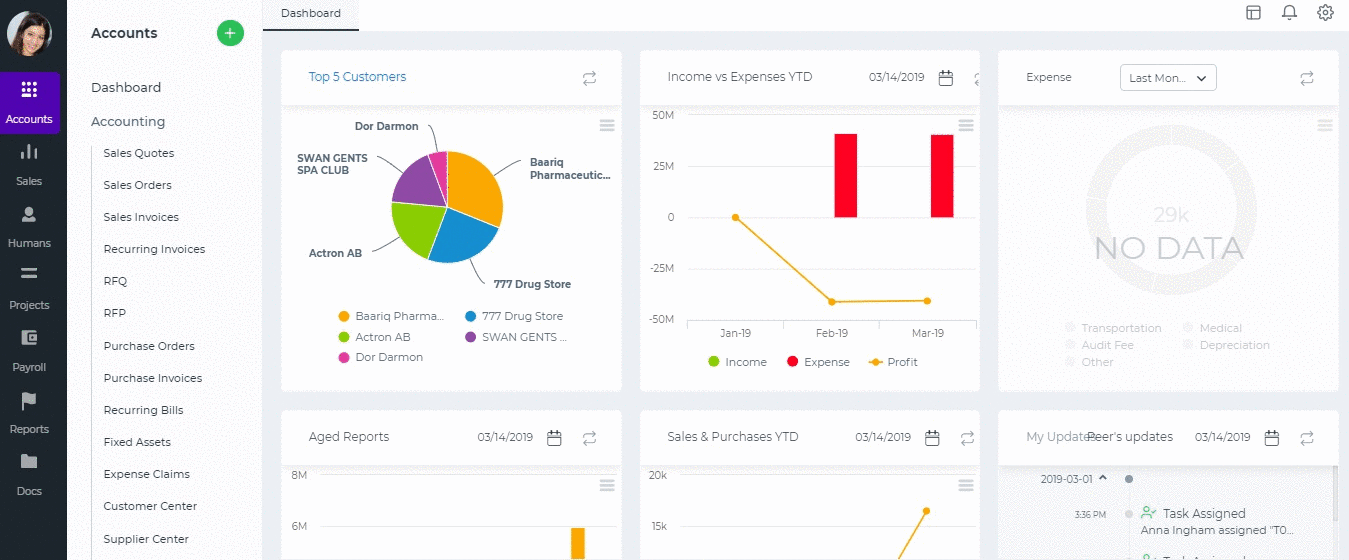This screenshot has width=1349, height=560.
Task: Open calendar for Peer's updates
Action: pyautogui.click(x=1272, y=438)
